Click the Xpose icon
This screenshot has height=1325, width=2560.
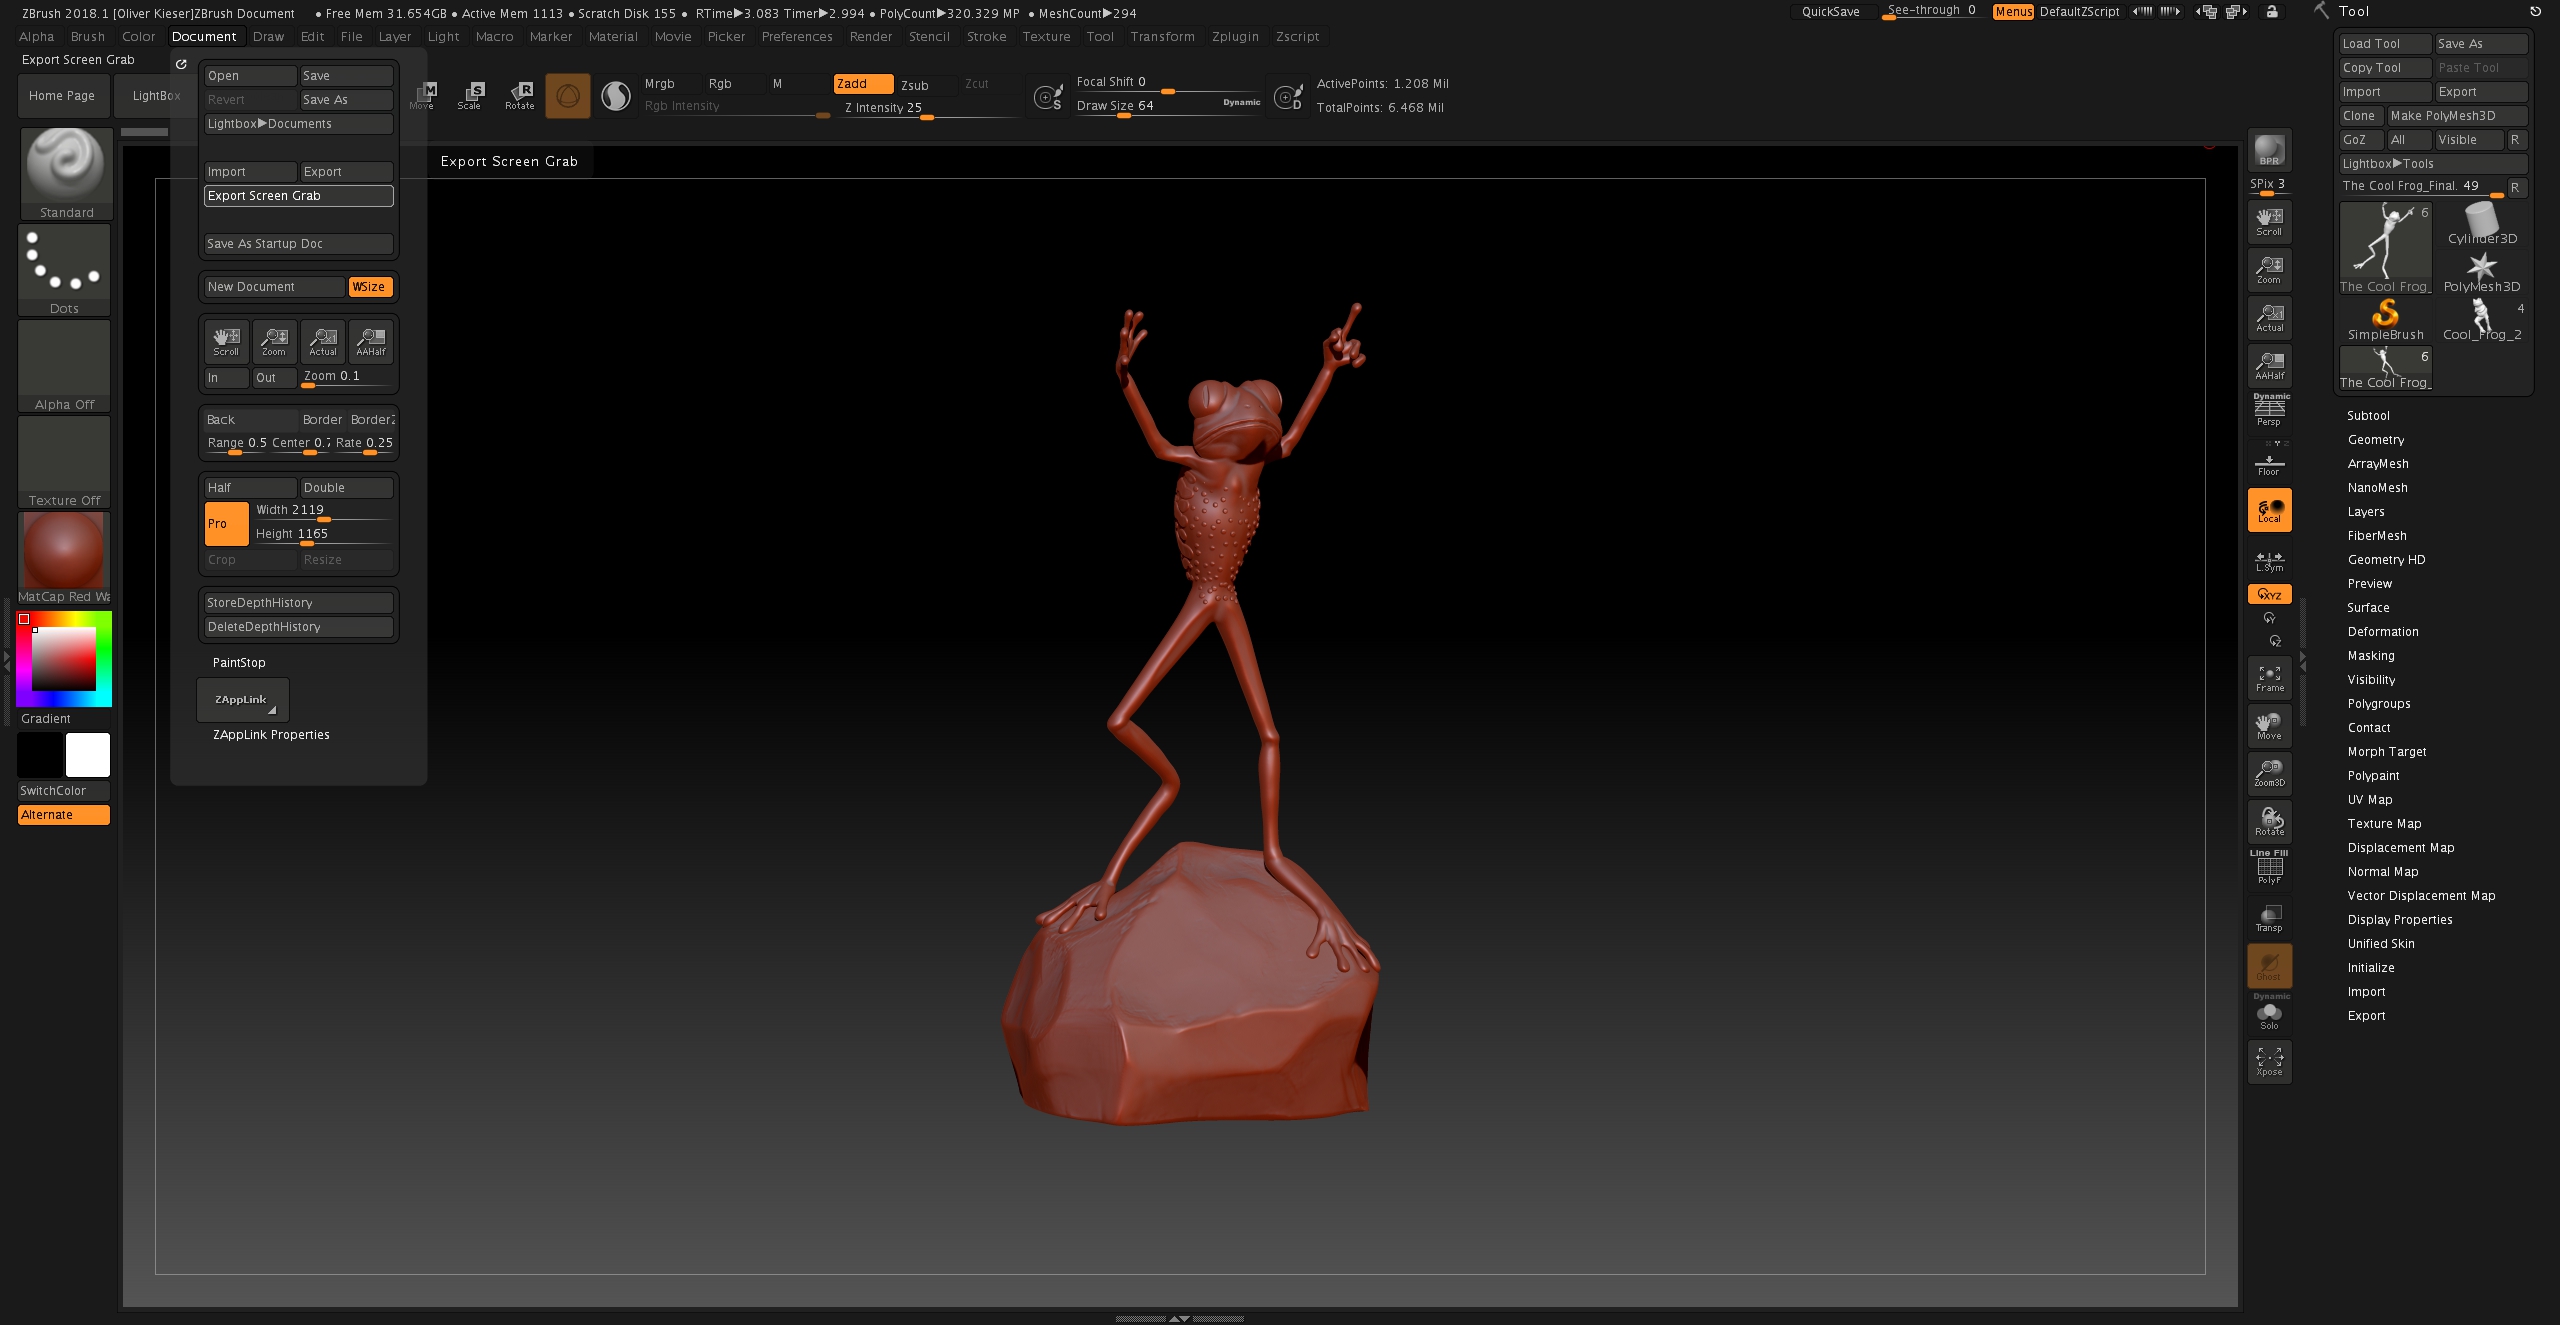2269,1062
